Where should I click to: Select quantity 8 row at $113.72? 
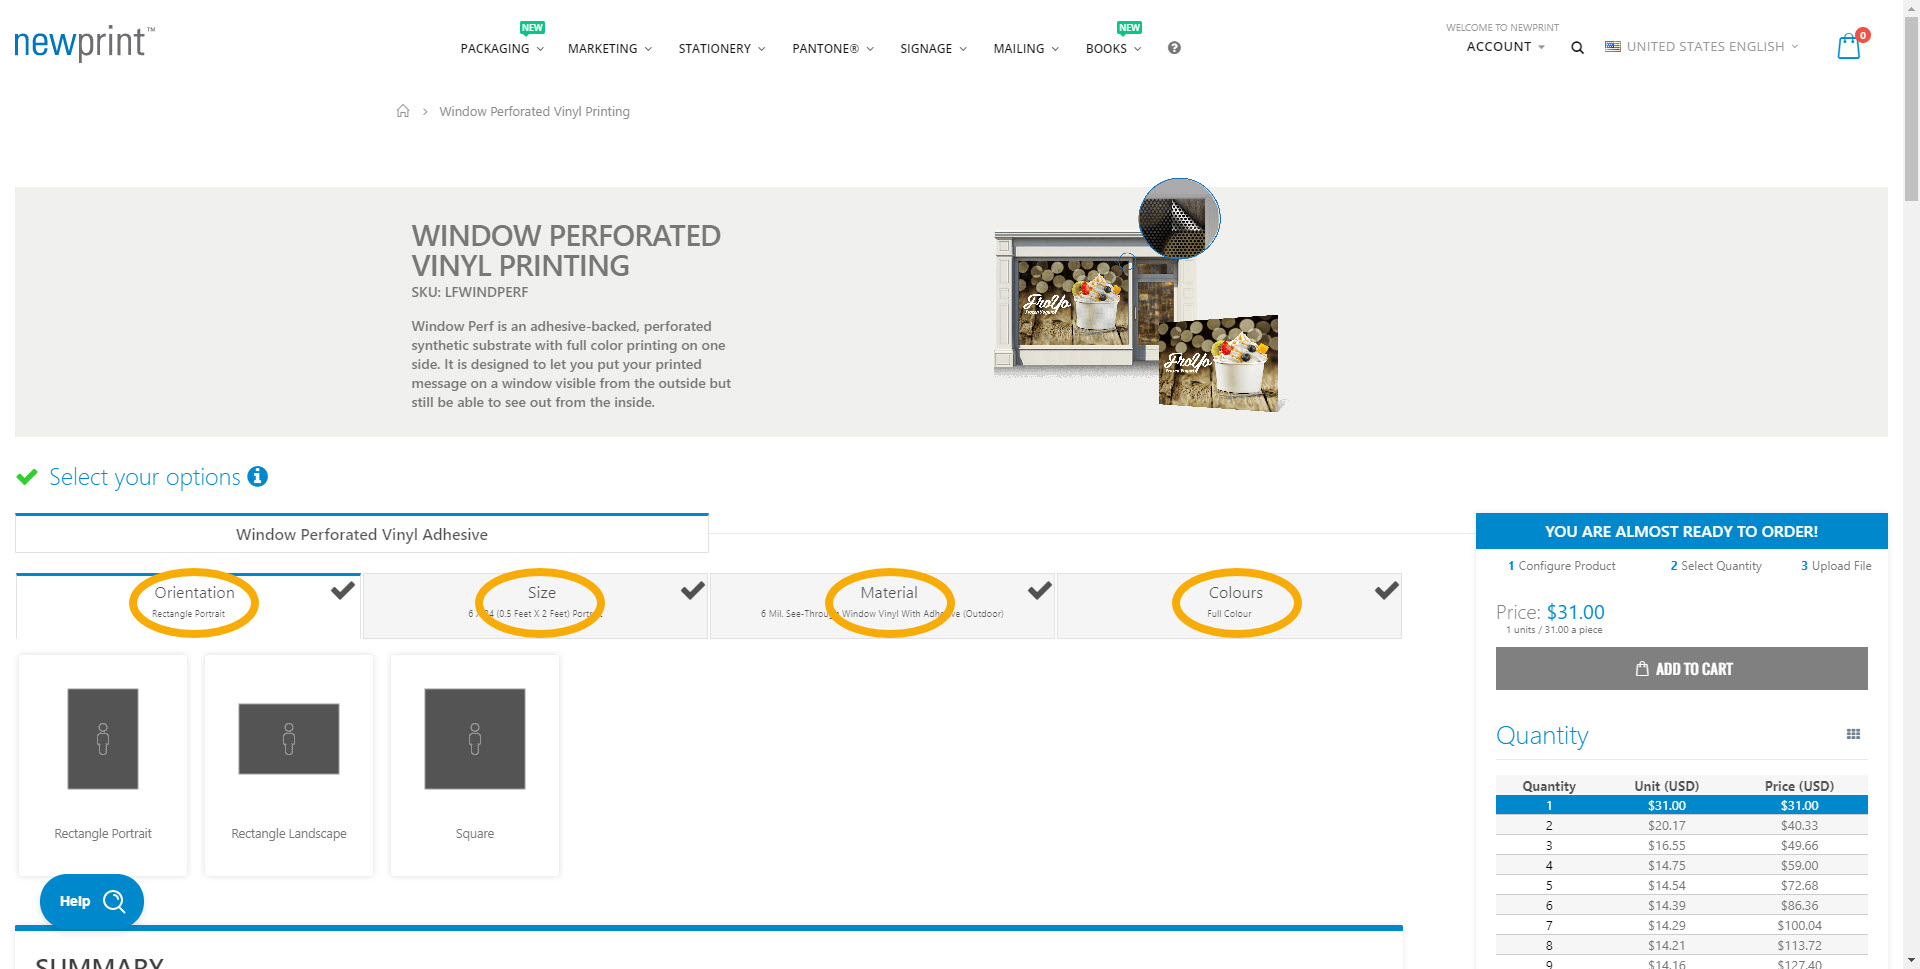pyautogui.click(x=1681, y=945)
